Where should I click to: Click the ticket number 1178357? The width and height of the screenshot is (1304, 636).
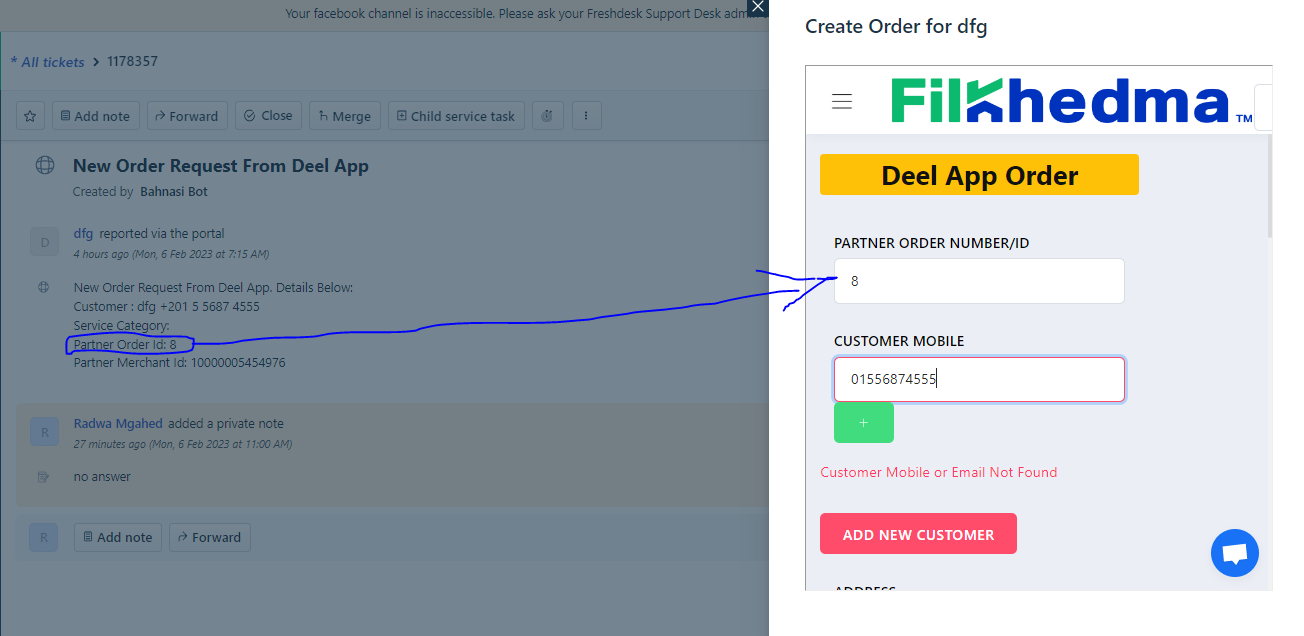pyautogui.click(x=131, y=62)
